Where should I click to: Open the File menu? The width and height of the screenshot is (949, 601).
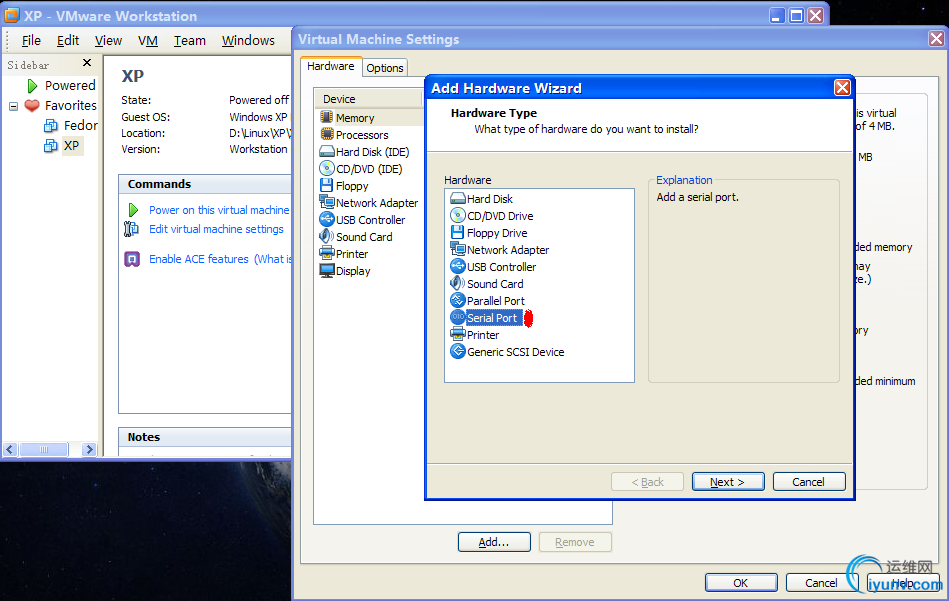[31, 41]
